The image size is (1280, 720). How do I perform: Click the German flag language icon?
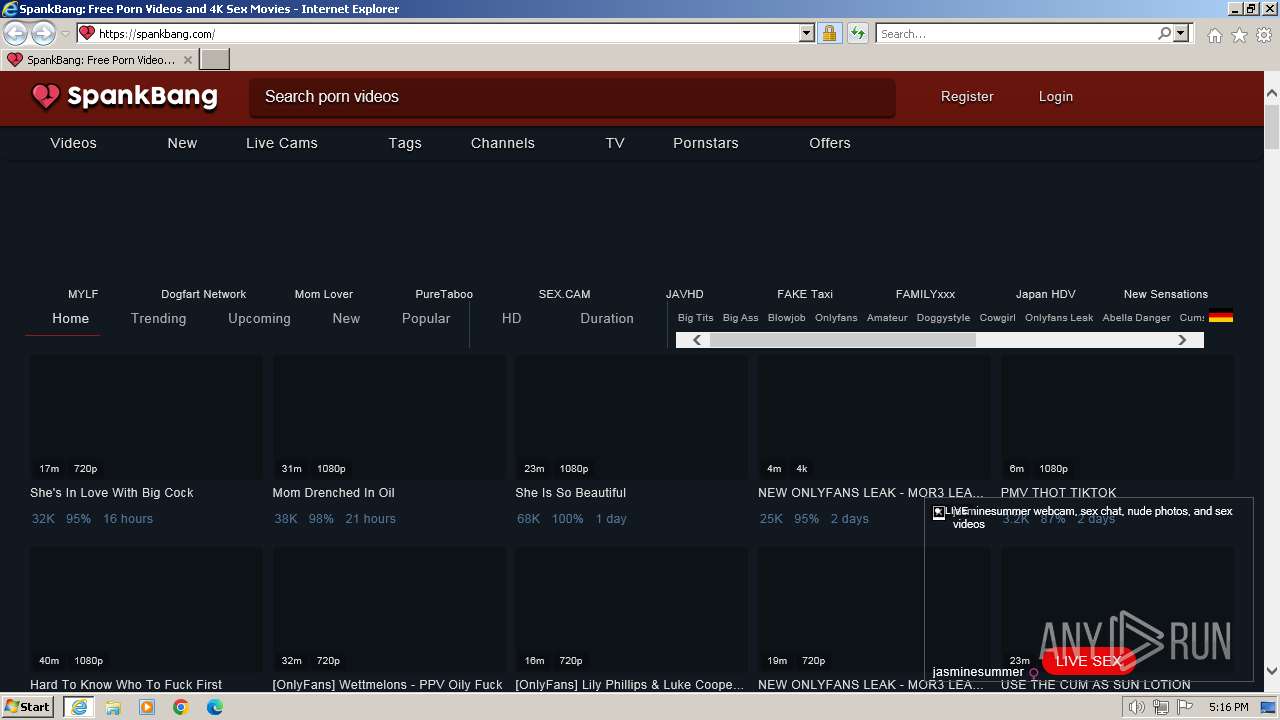[x=1220, y=317]
